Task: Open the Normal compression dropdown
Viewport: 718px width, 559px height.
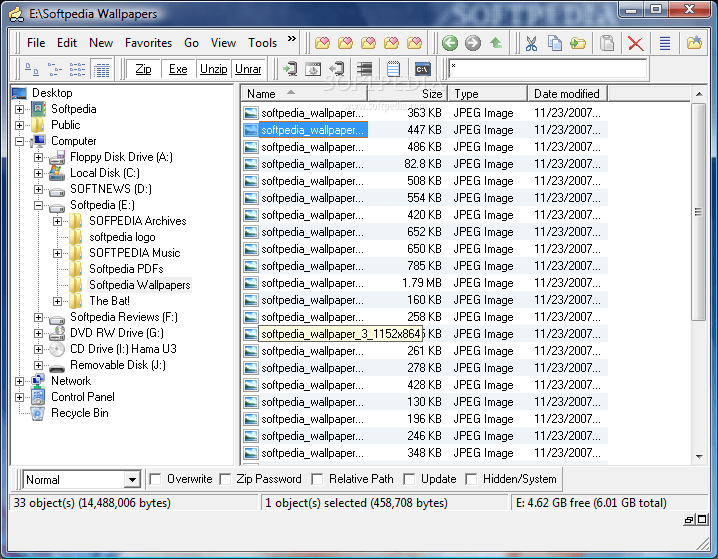Action: point(132,480)
